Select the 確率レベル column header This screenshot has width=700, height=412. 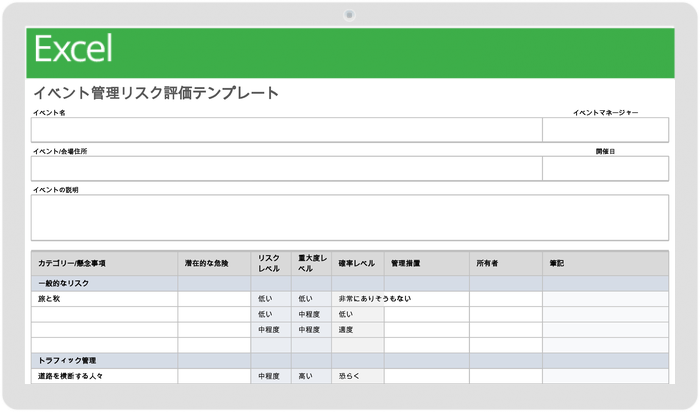point(358,263)
